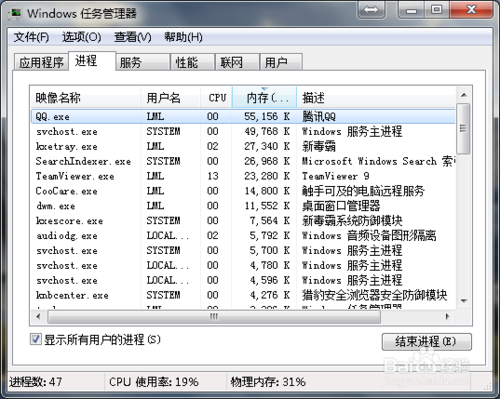Screen dimensions: 500x399
Task: Close the Task Manager window
Action: coord(471,10)
